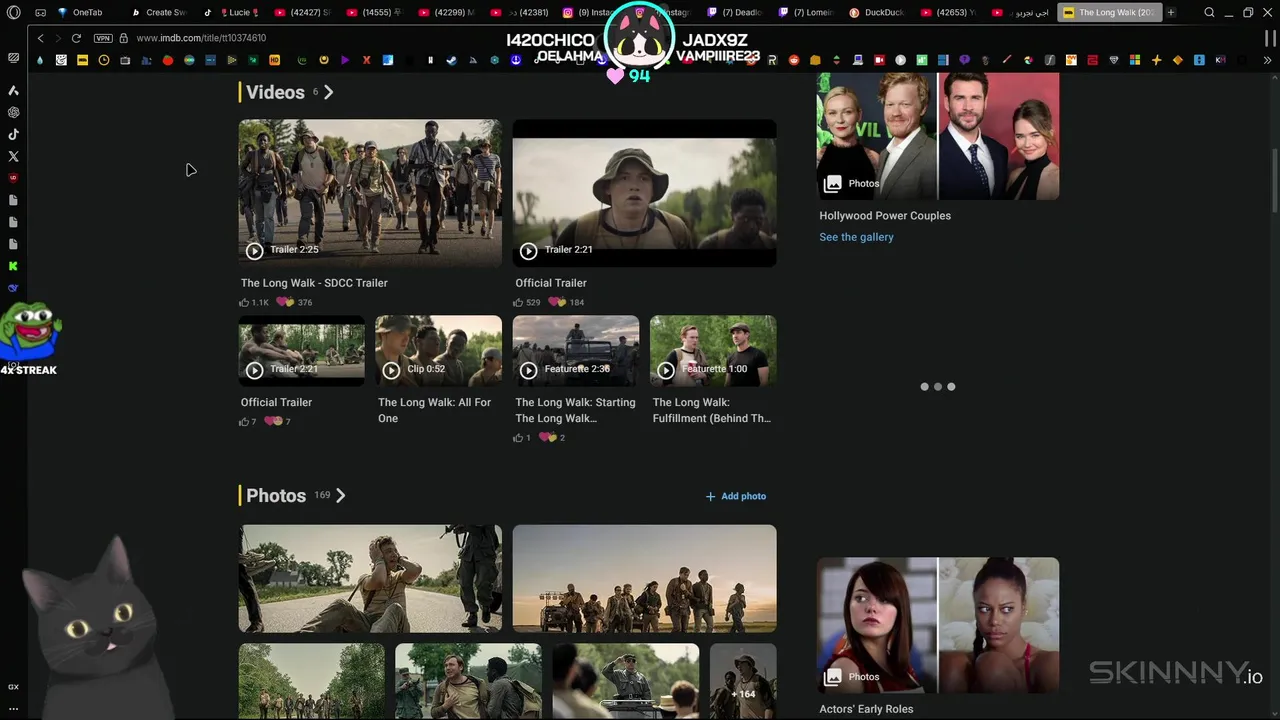Image resolution: width=1280 pixels, height=720 pixels.
Task: Switch to the Lucie TikTok tab
Action: click(231, 12)
